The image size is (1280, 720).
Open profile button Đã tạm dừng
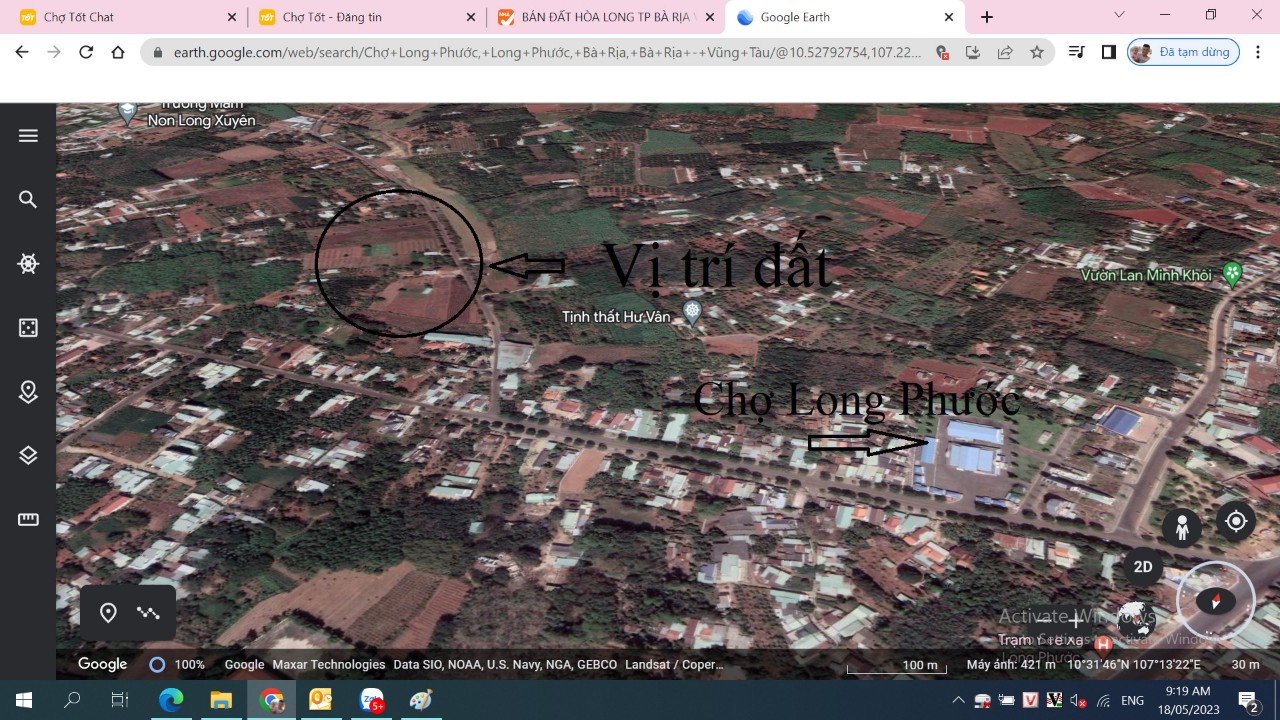1183,52
